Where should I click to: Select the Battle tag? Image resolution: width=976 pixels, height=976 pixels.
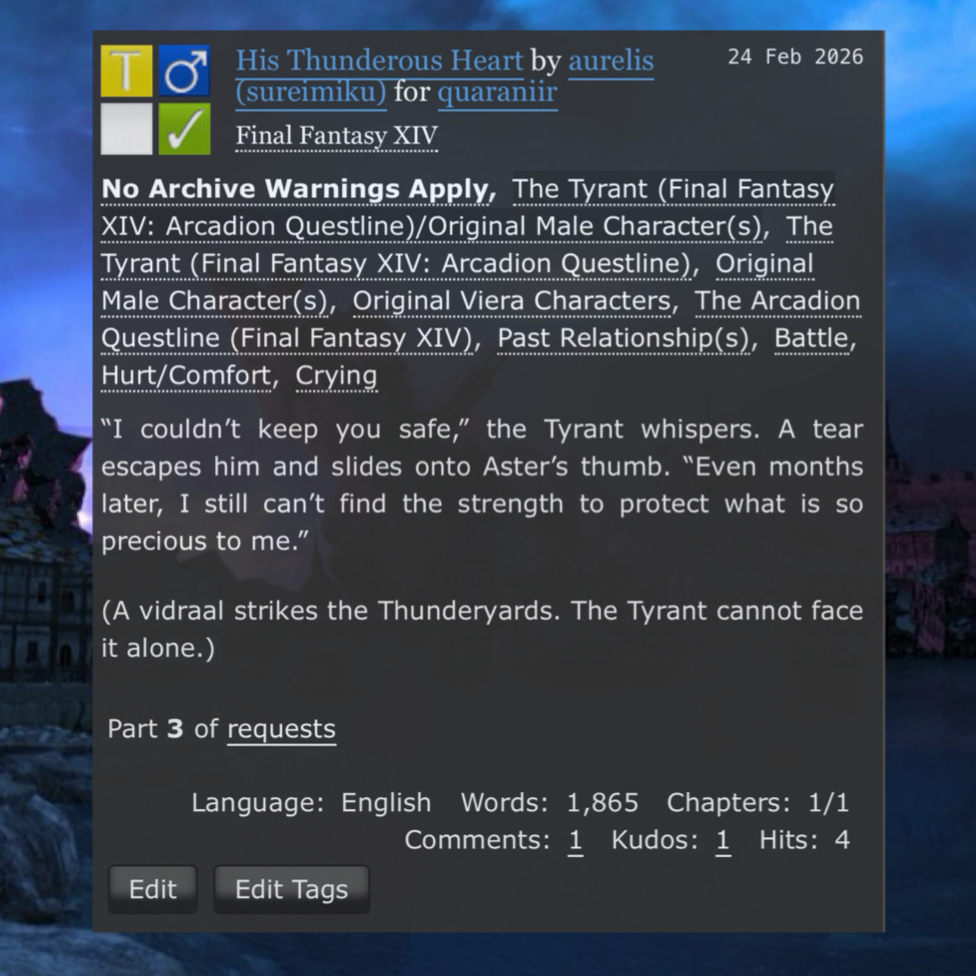(x=812, y=339)
